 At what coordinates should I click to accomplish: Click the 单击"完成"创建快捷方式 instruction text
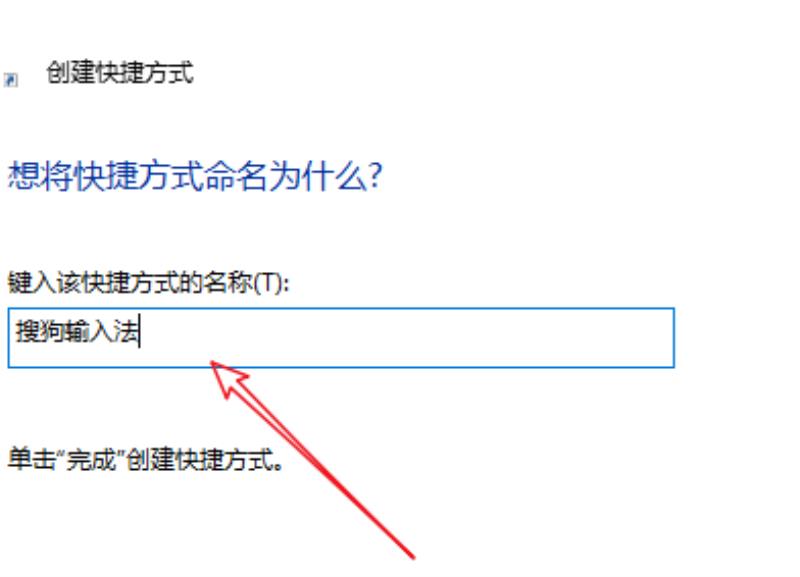click(x=145, y=459)
